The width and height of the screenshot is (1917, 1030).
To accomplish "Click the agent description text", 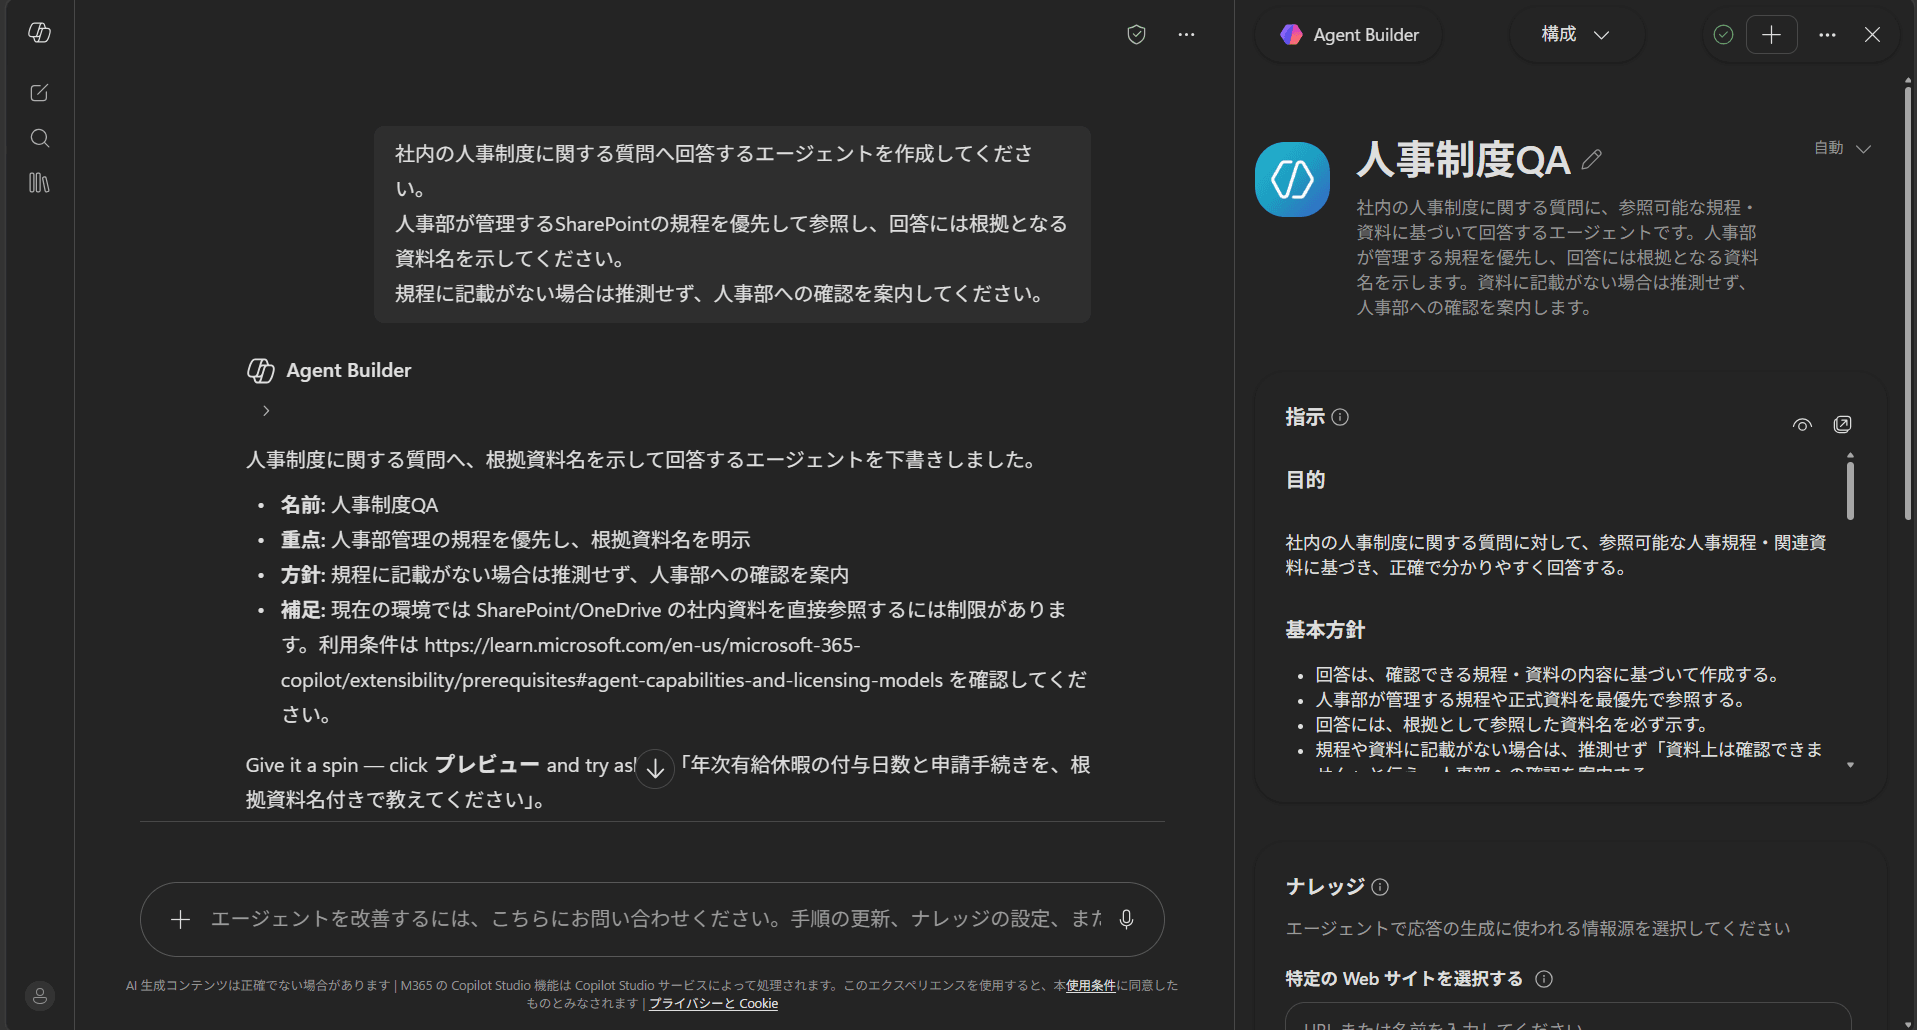I will pyautogui.click(x=1557, y=257).
